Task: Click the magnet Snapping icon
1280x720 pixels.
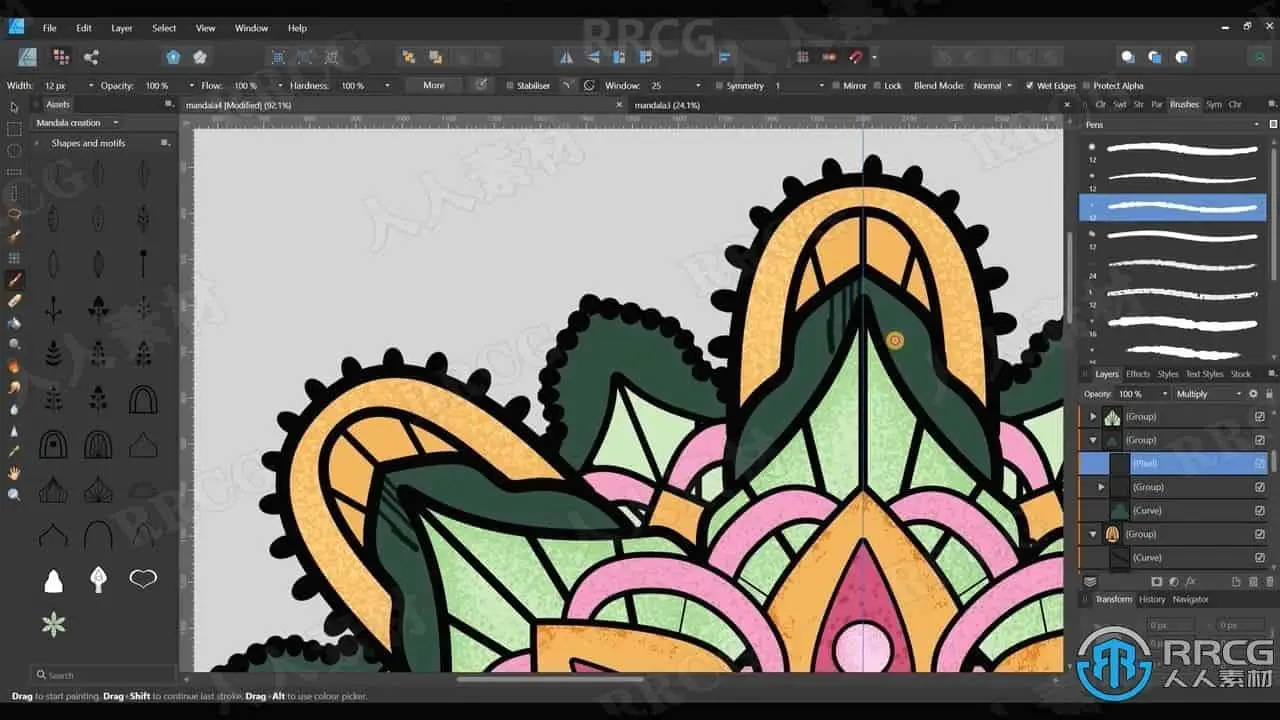Action: [x=855, y=57]
